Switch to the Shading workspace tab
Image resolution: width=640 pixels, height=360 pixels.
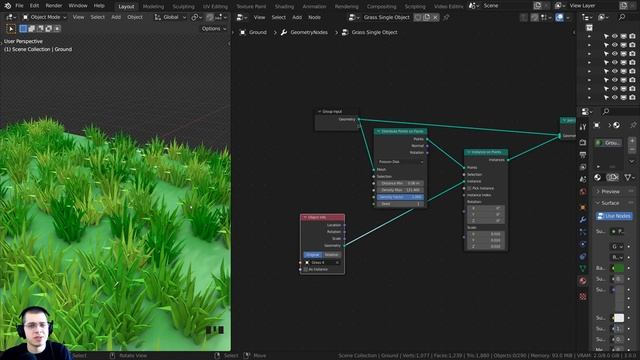click(x=284, y=6)
